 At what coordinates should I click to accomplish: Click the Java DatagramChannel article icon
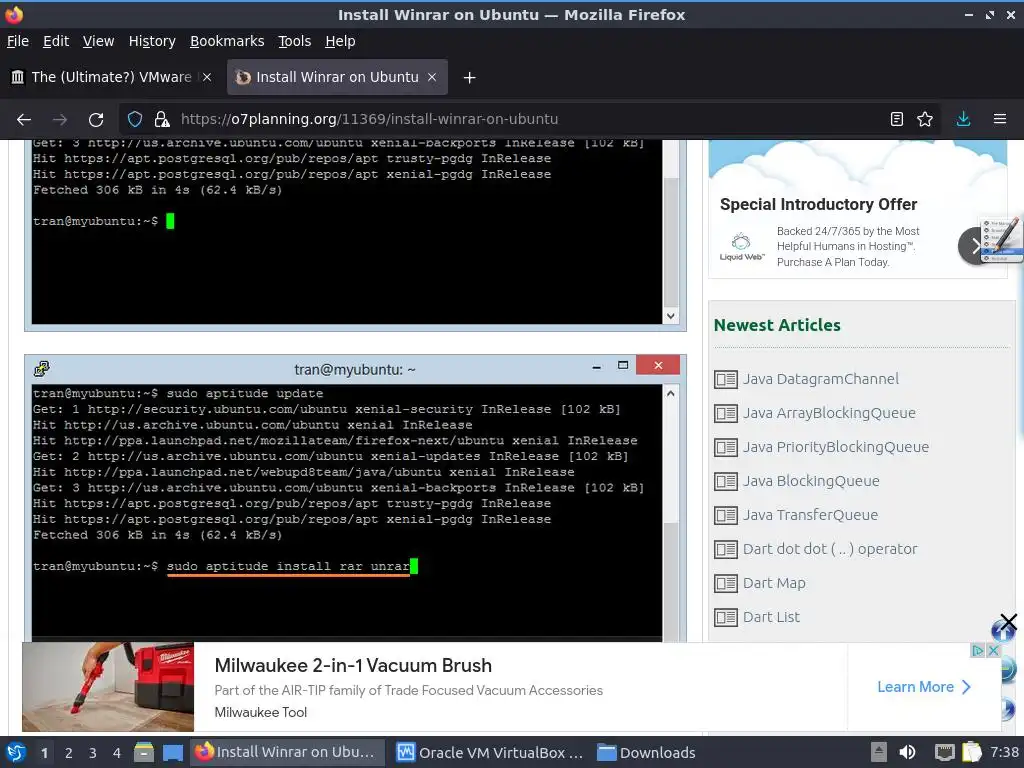point(726,379)
